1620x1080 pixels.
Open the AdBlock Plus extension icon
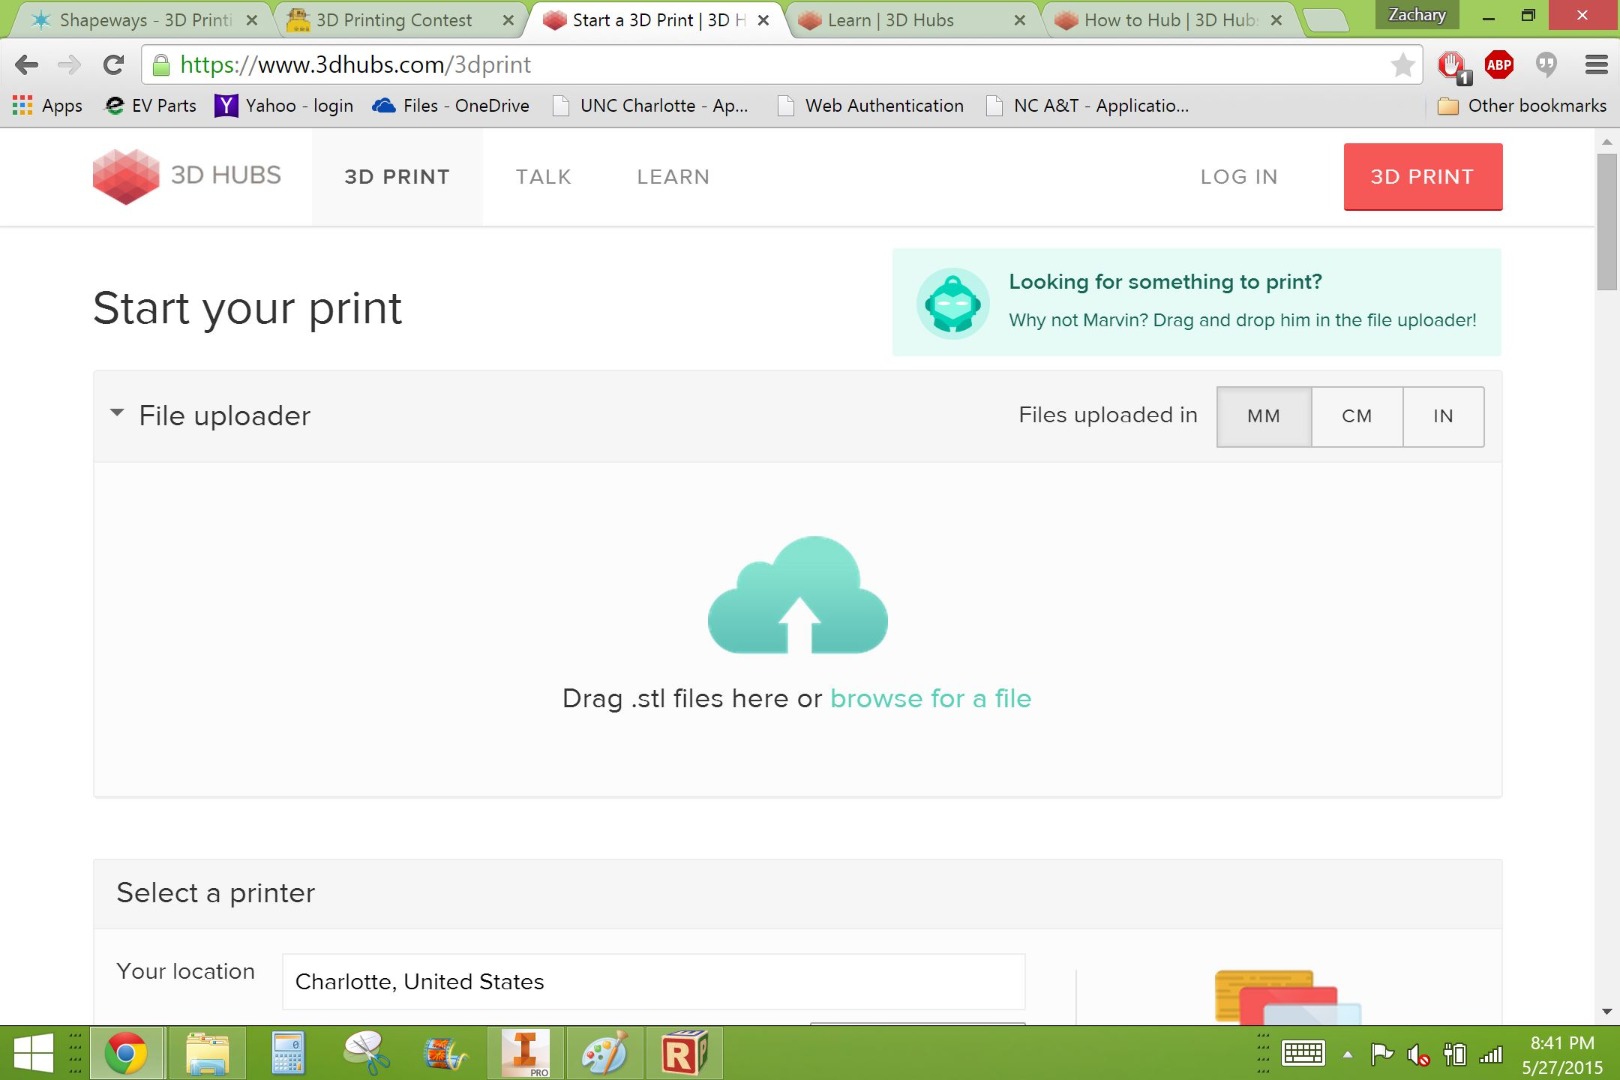1498,65
